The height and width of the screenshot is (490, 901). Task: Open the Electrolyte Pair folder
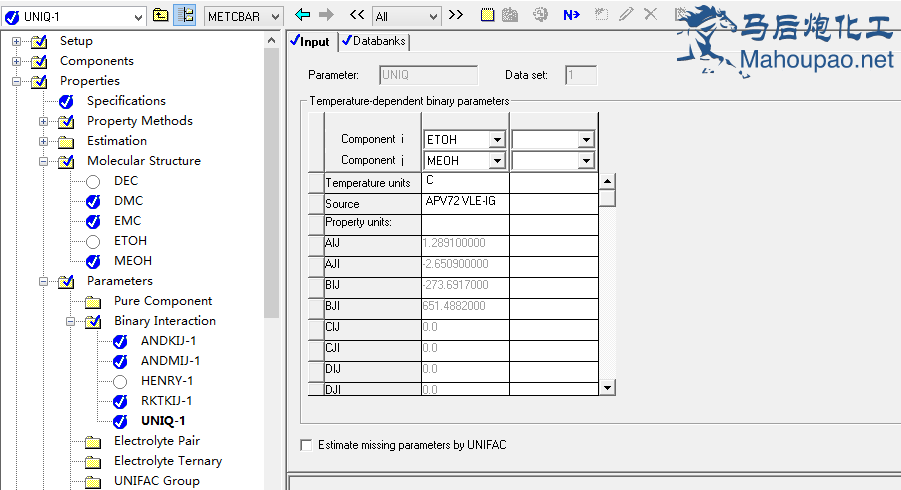click(x=156, y=441)
